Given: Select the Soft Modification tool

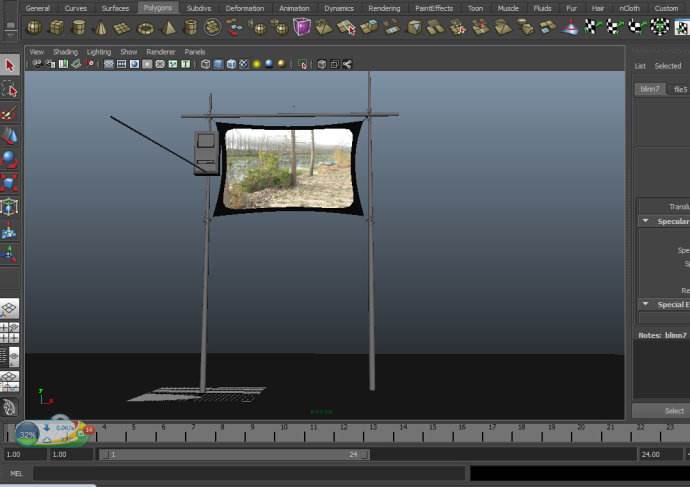Looking at the screenshot, I should coord(10,231).
